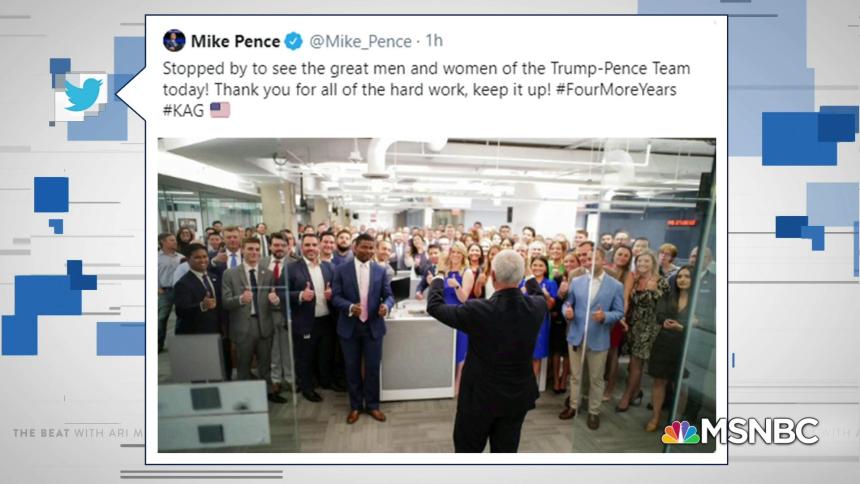
Task: Open the Mike Pence display name
Action: point(235,41)
